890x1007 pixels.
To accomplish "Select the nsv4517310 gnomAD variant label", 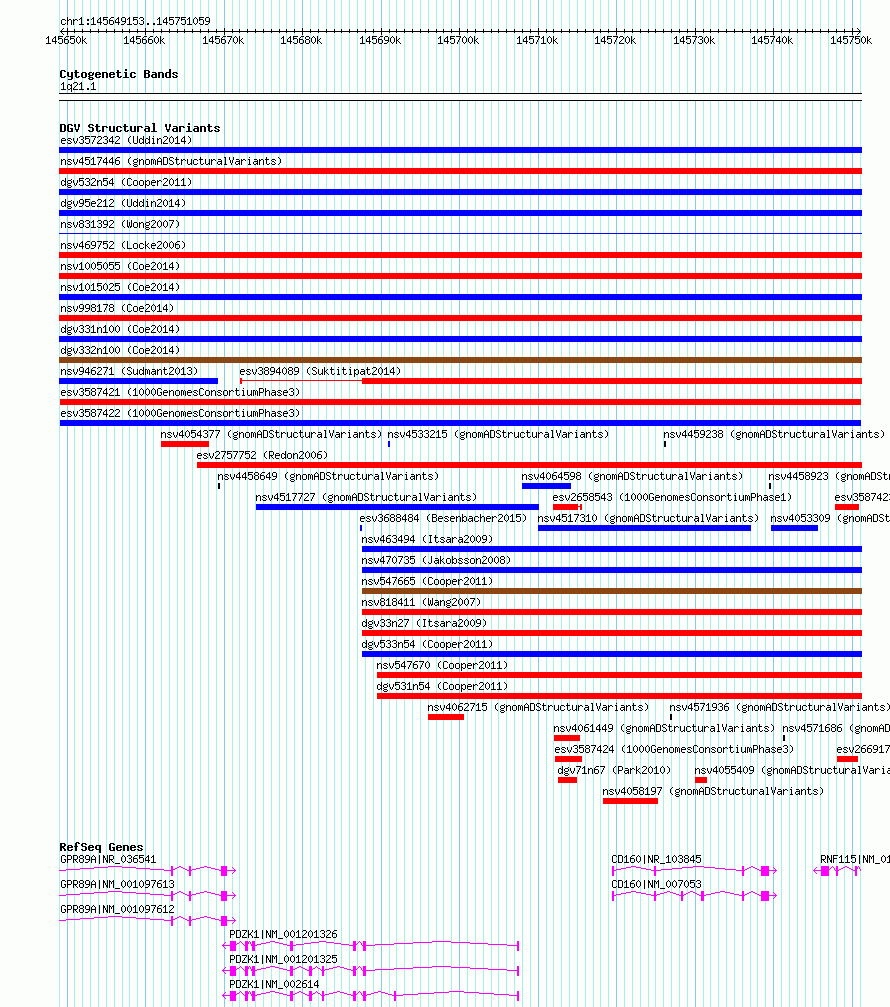I will click(x=648, y=518).
